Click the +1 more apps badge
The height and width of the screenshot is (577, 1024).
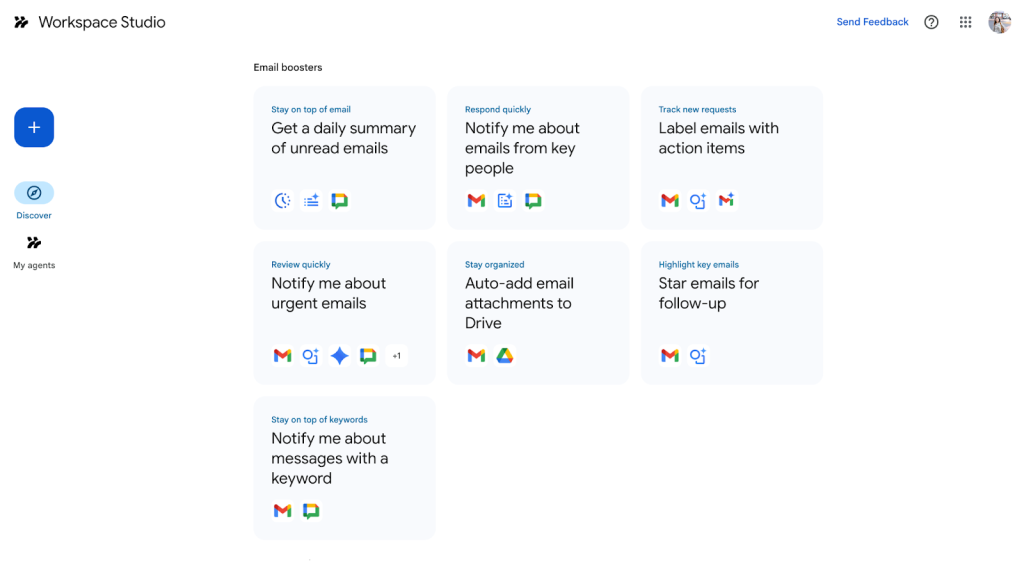coord(396,356)
